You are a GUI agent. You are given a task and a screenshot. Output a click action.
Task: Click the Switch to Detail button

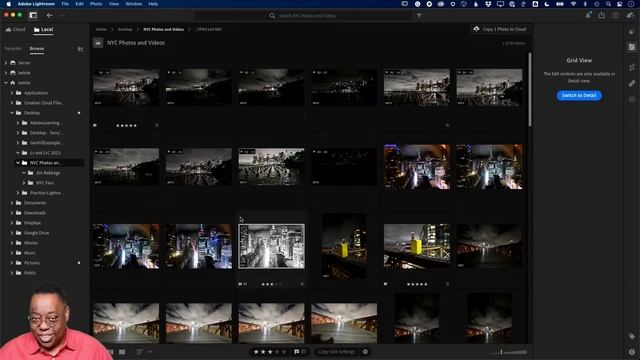(x=579, y=96)
